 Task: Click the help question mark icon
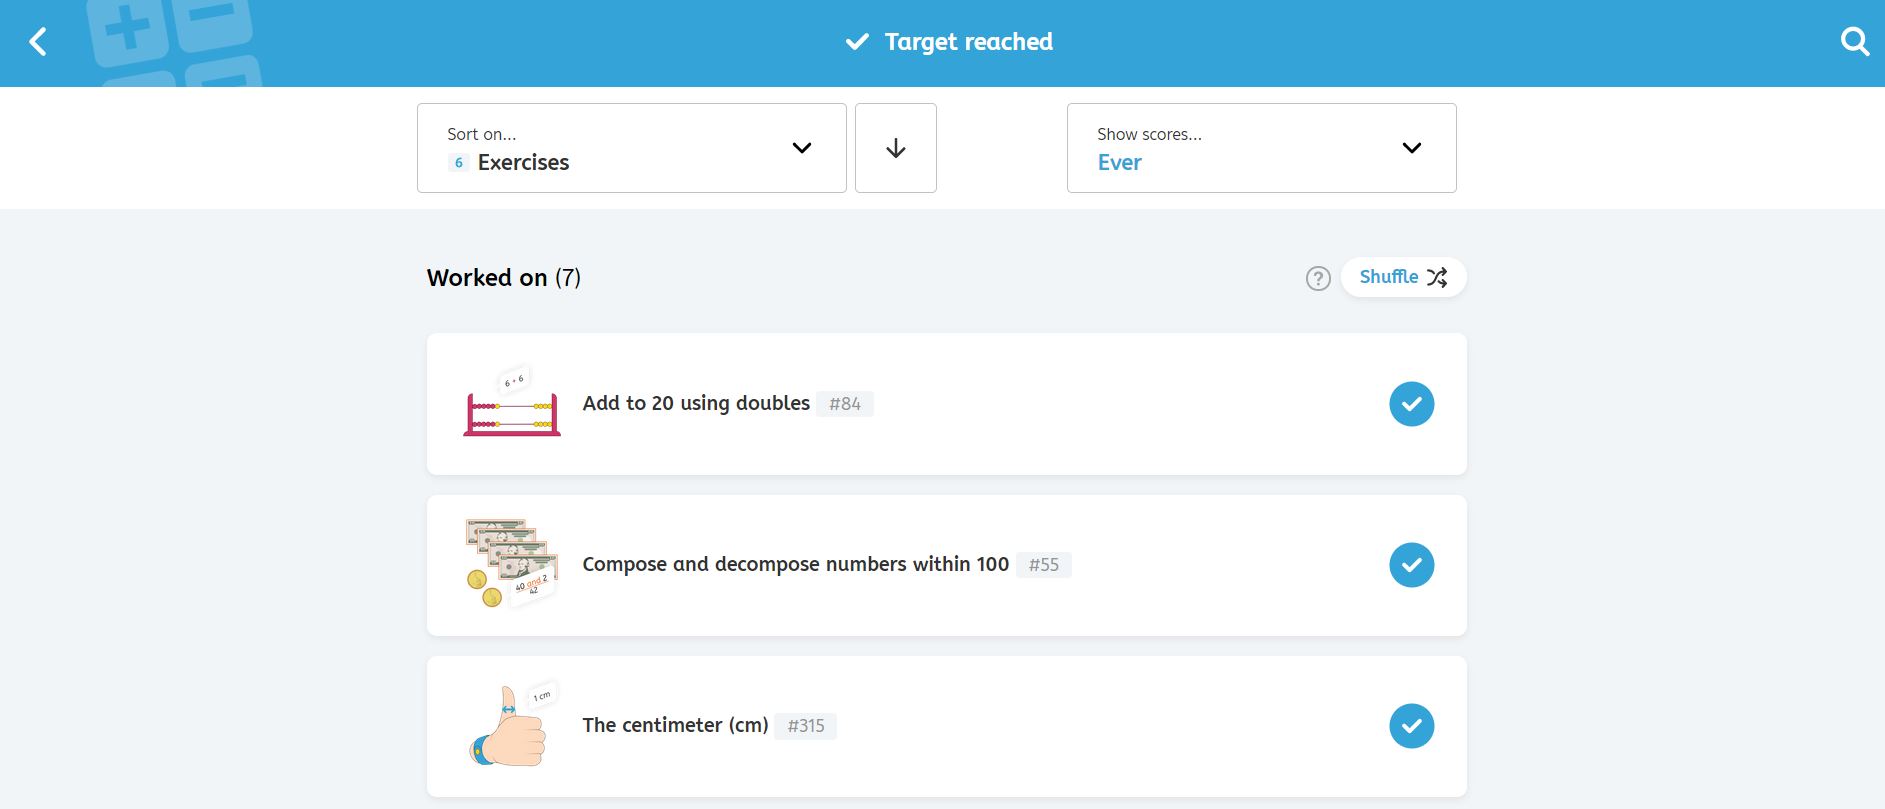(x=1318, y=278)
